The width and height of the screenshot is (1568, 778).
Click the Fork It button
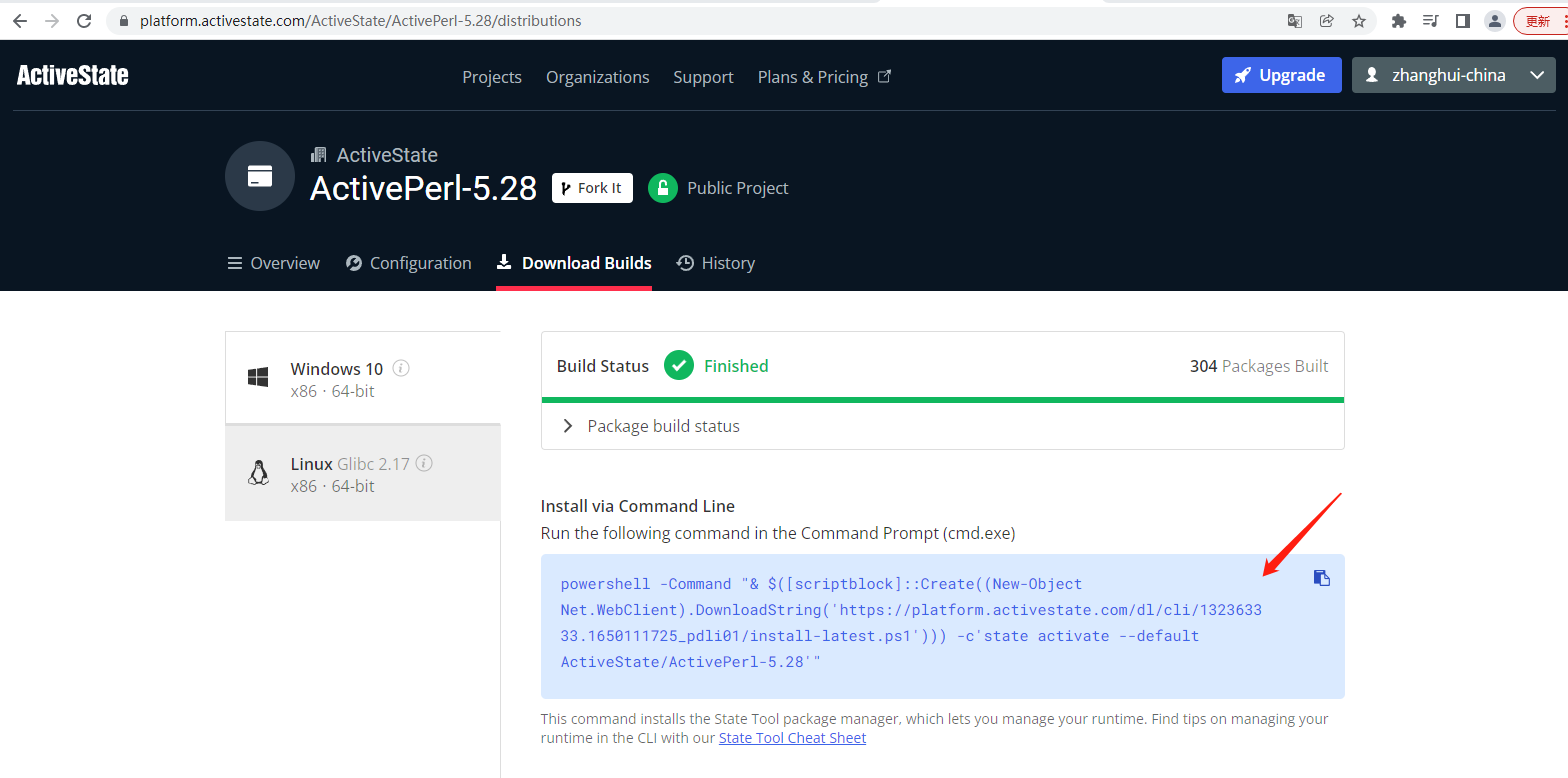592,188
